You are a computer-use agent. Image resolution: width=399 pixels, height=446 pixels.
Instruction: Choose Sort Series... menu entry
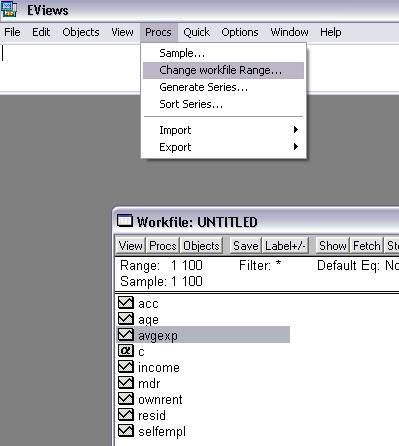(x=223, y=104)
